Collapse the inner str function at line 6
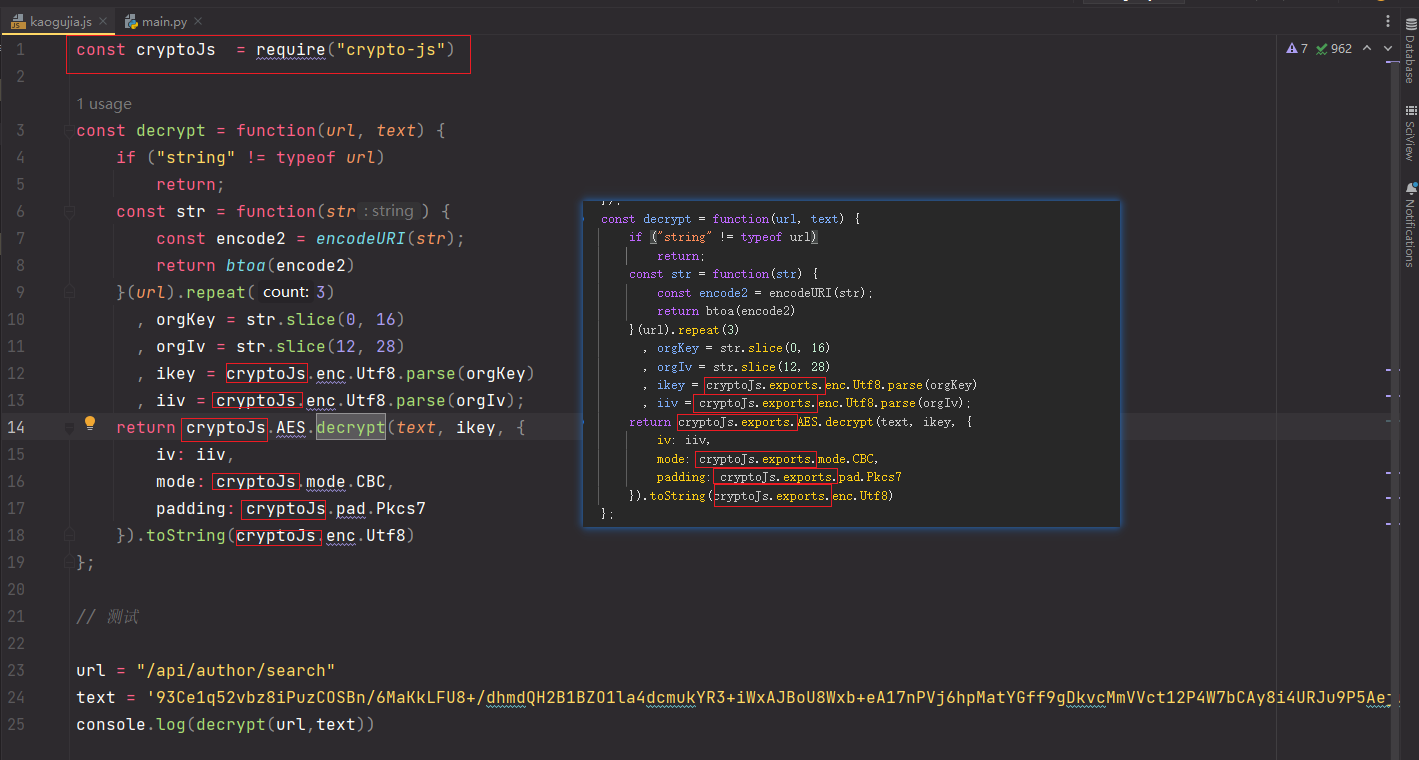The image size is (1419, 760). (x=69, y=212)
